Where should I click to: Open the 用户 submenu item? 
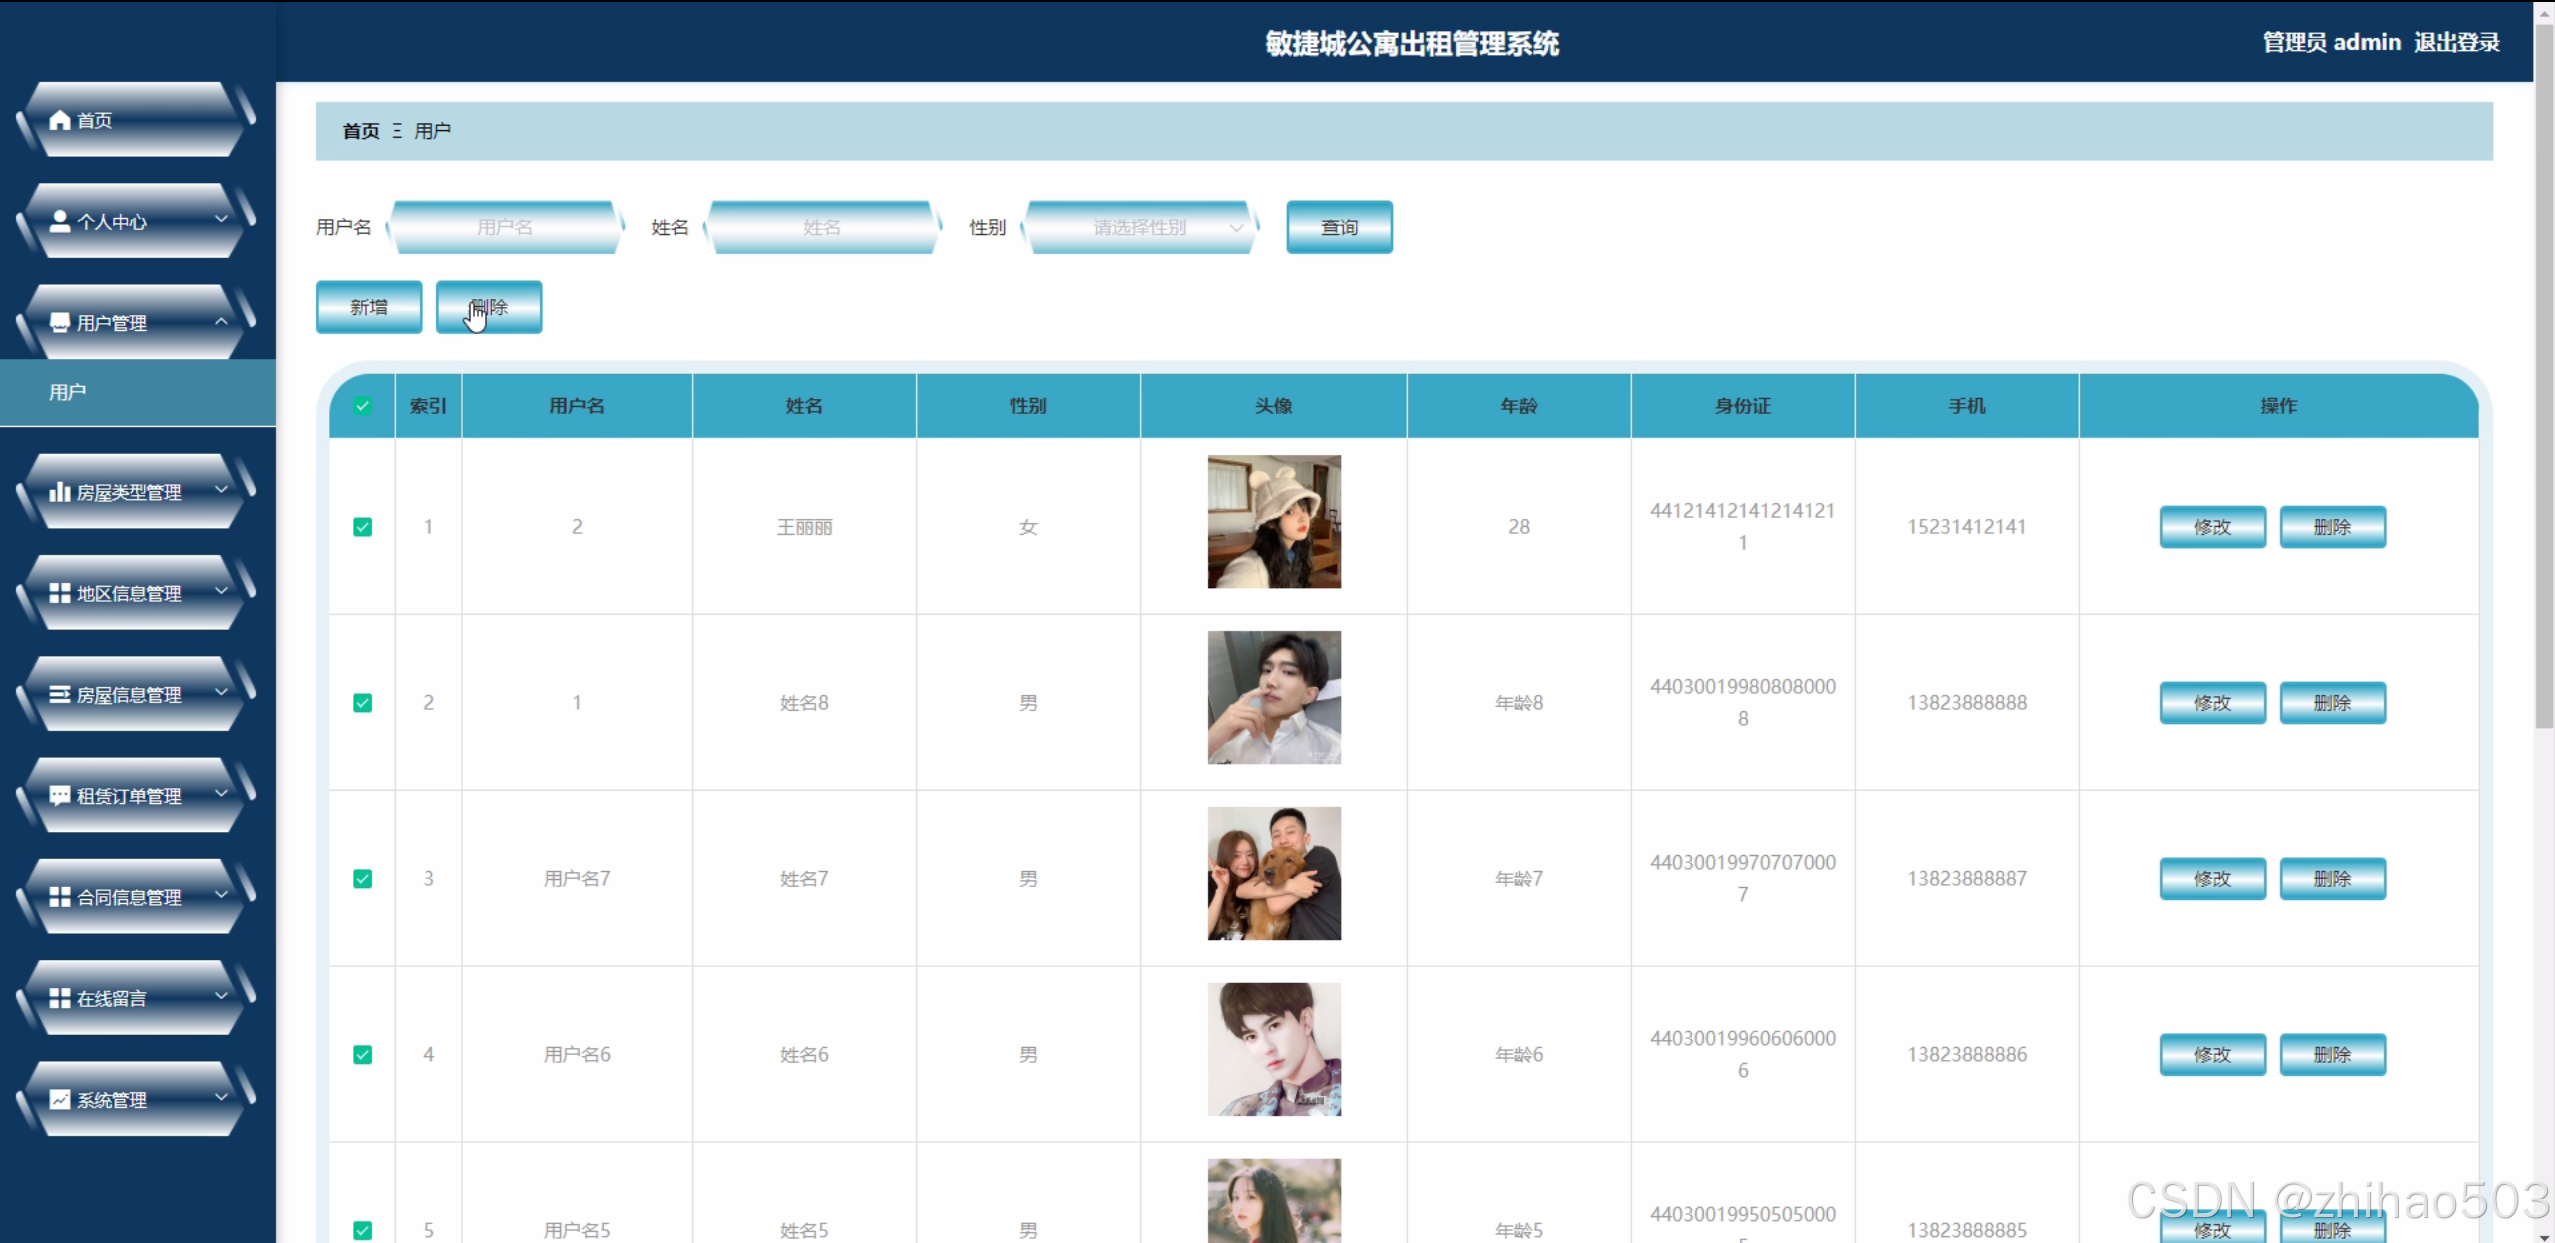tap(68, 392)
